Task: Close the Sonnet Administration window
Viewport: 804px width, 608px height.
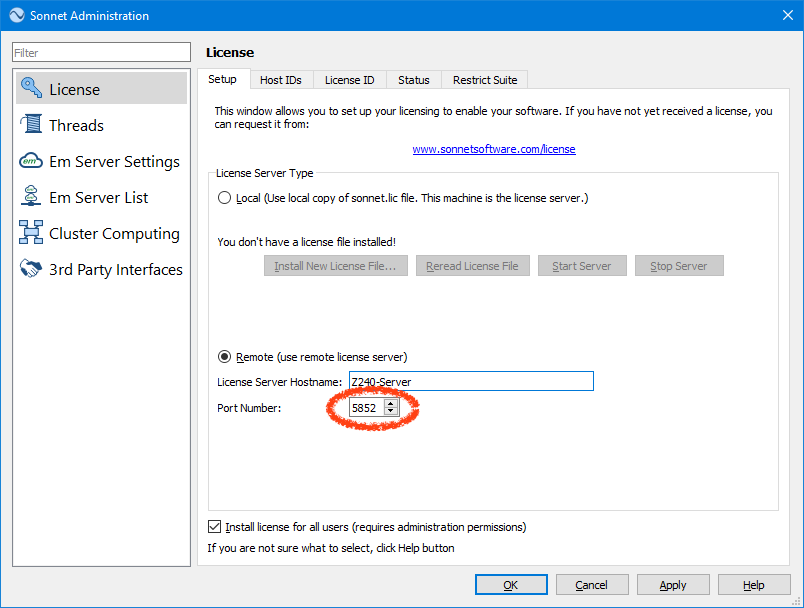Action: [788, 15]
